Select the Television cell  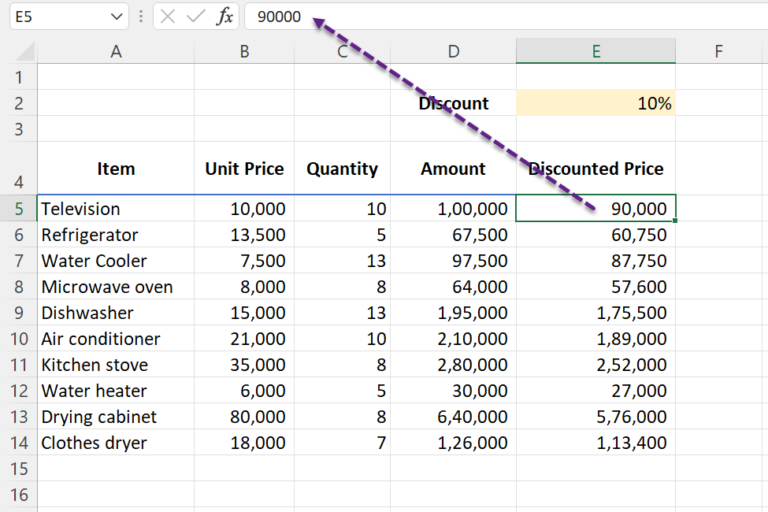[116, 208]
